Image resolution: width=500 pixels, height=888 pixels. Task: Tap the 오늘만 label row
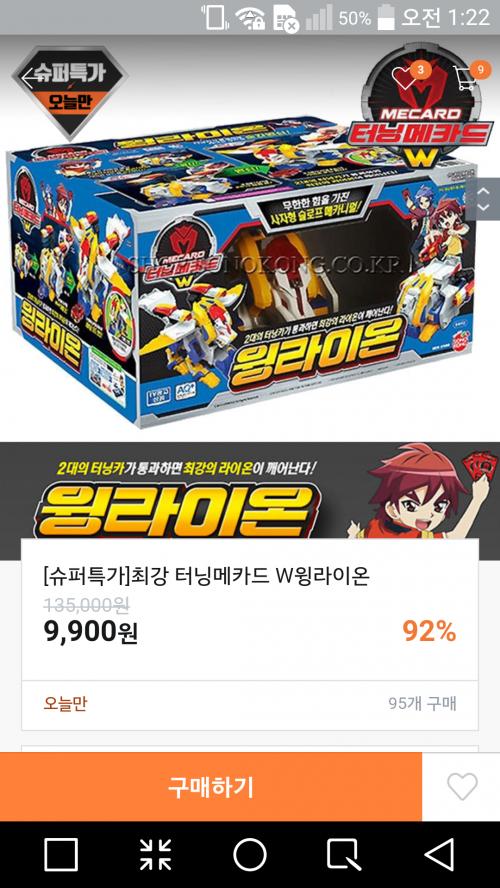(250, 704)
